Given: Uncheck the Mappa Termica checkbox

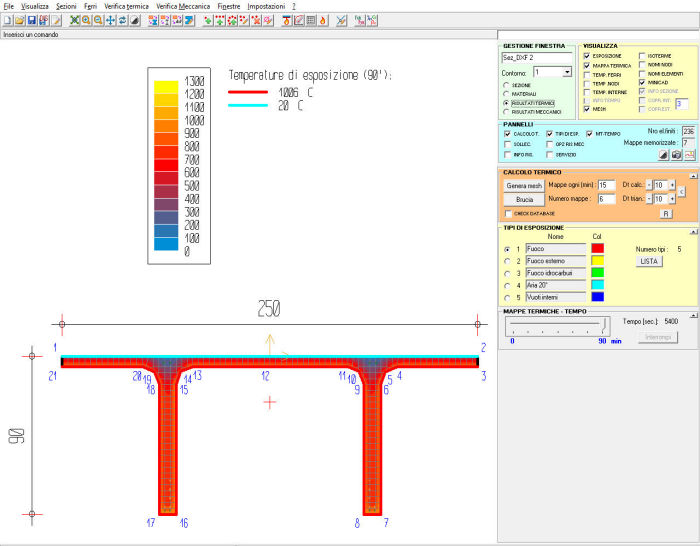Looking at the screenshot, I should [587, 65].
